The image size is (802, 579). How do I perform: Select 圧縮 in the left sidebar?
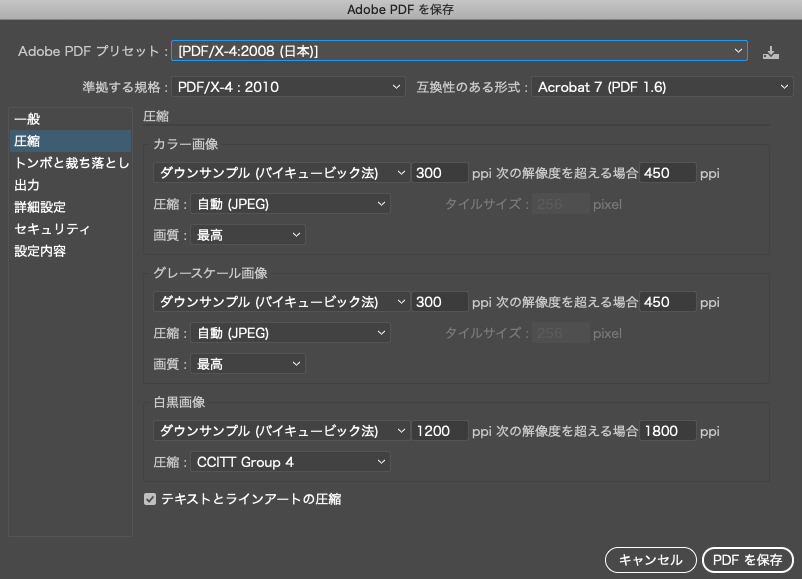(71, 141)
